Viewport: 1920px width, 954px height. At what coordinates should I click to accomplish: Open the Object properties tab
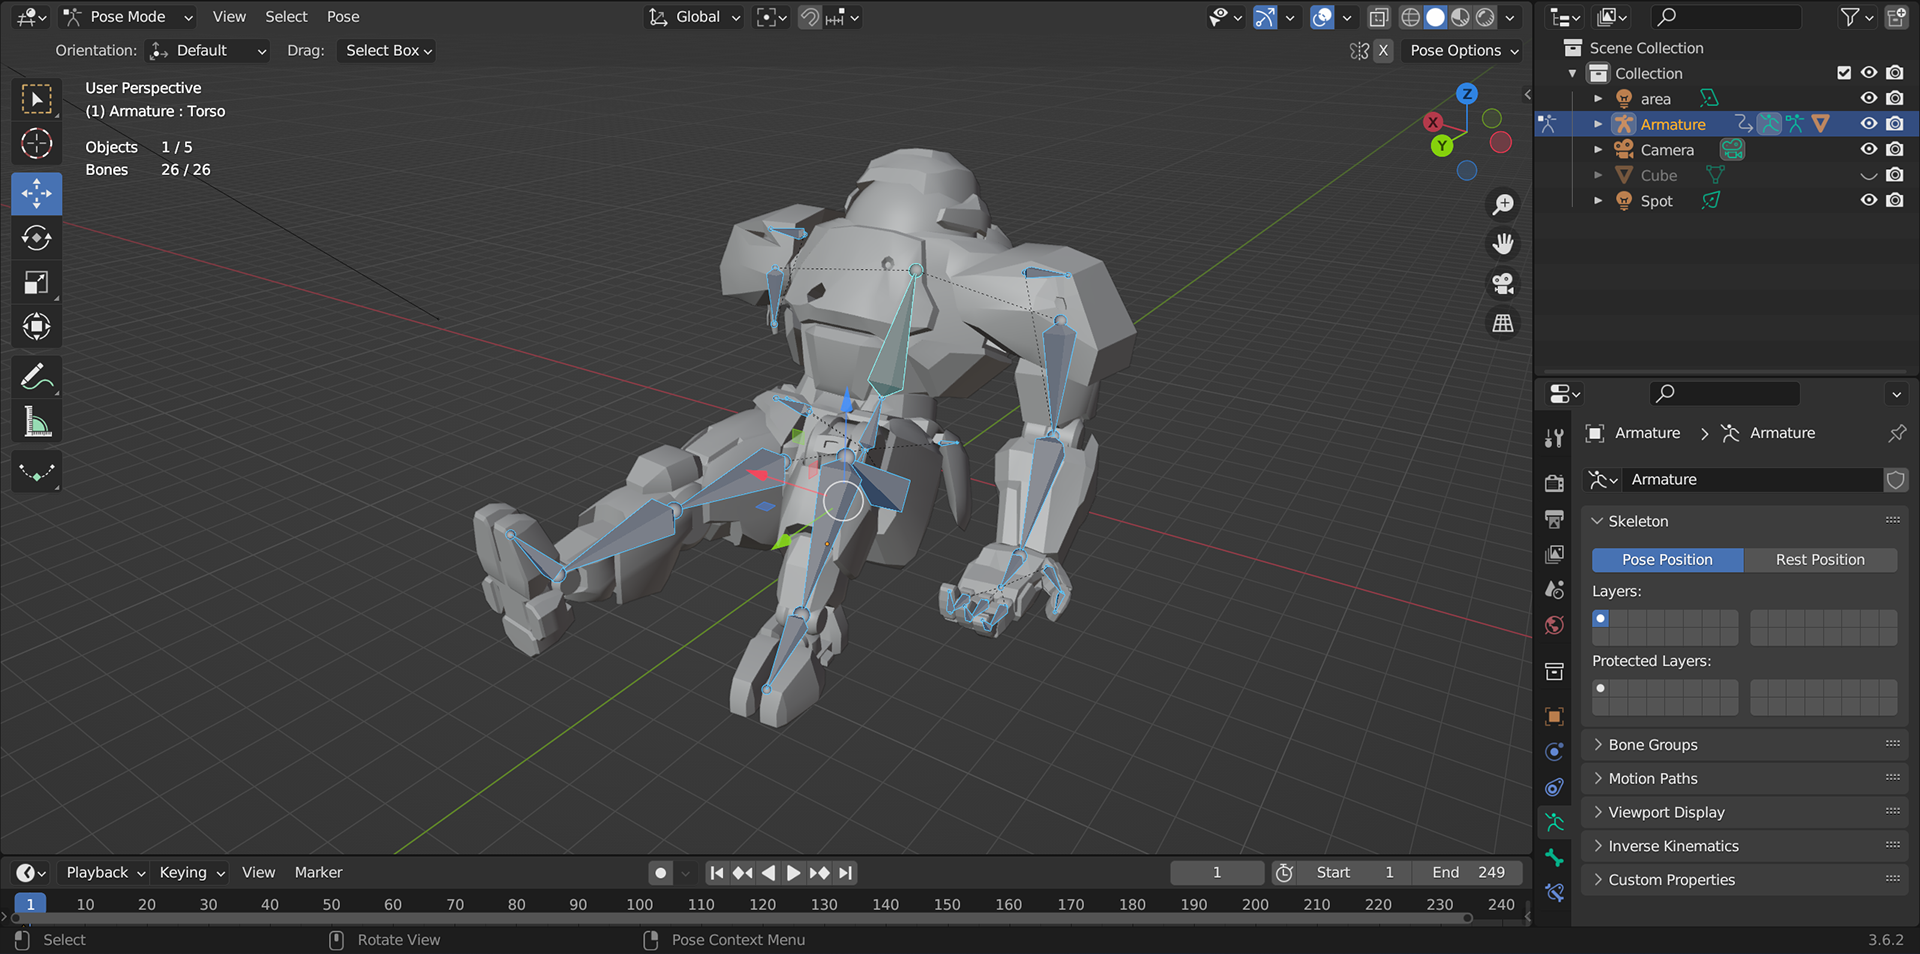point(1554,716)
